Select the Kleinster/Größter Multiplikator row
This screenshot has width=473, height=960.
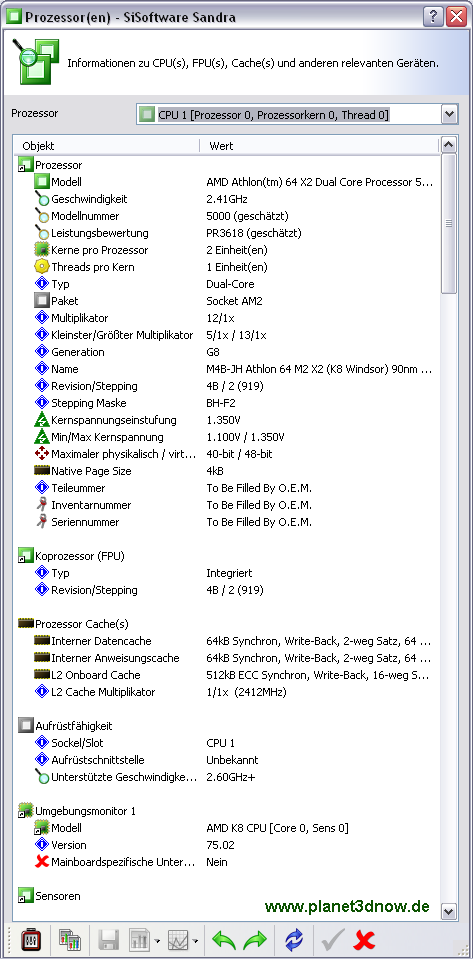tap(226, 335)
